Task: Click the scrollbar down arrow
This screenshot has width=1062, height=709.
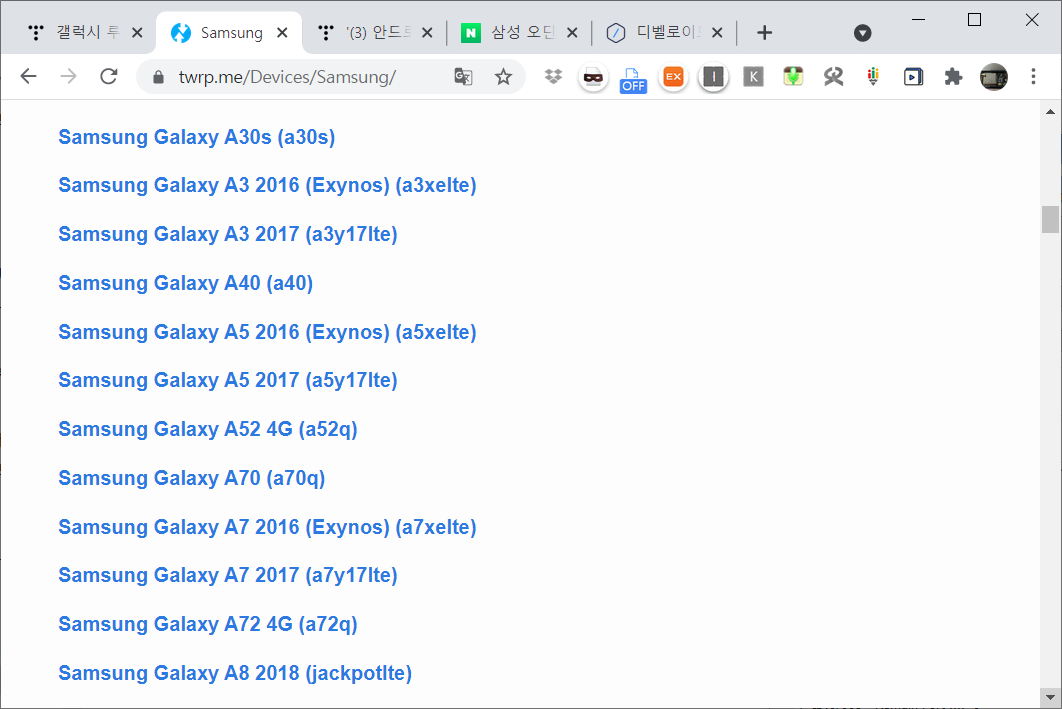Action: coord(1050,696)
